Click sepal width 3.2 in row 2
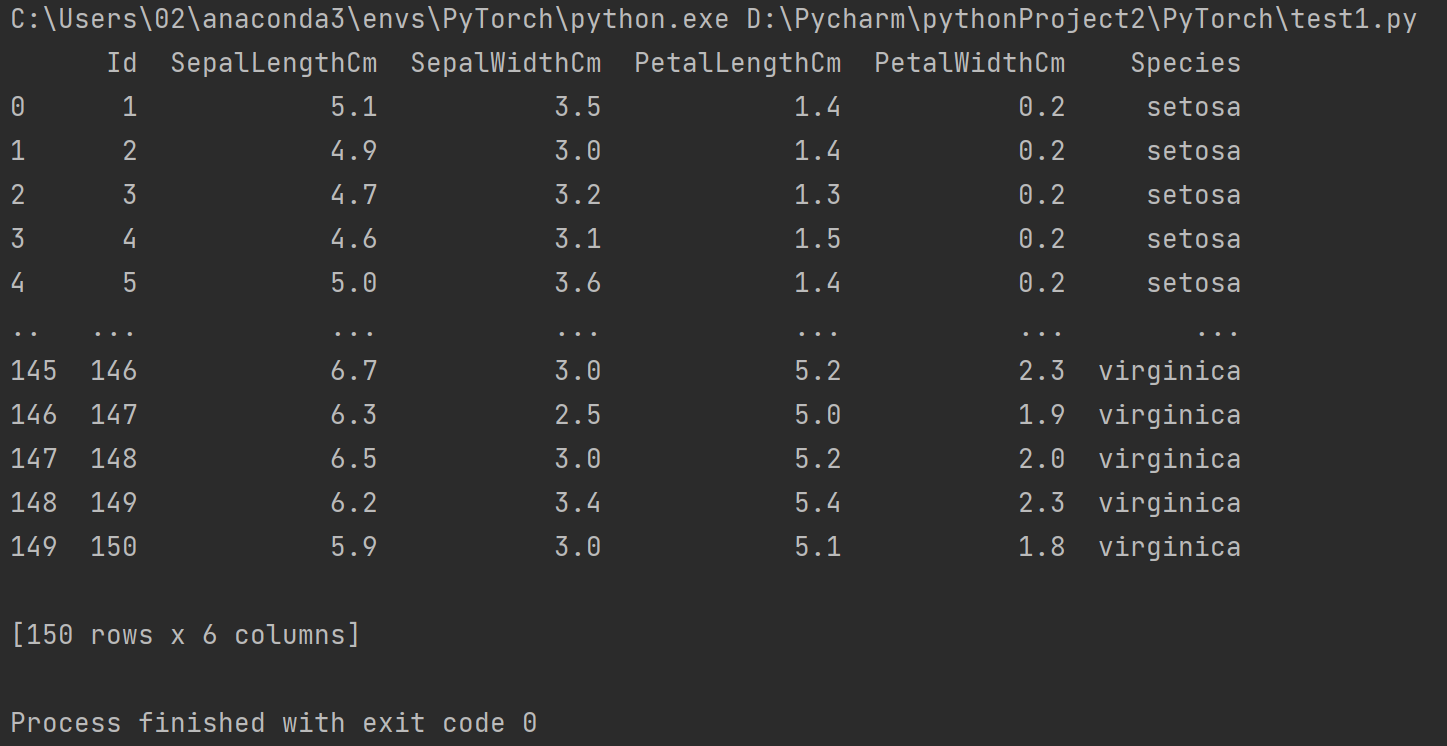 [x=578, y=195]
